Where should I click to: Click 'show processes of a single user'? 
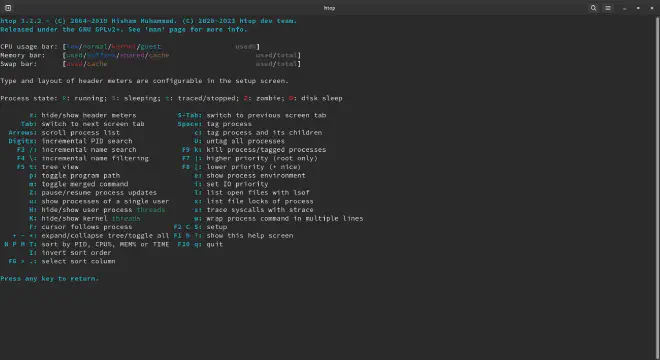point(105,201)
